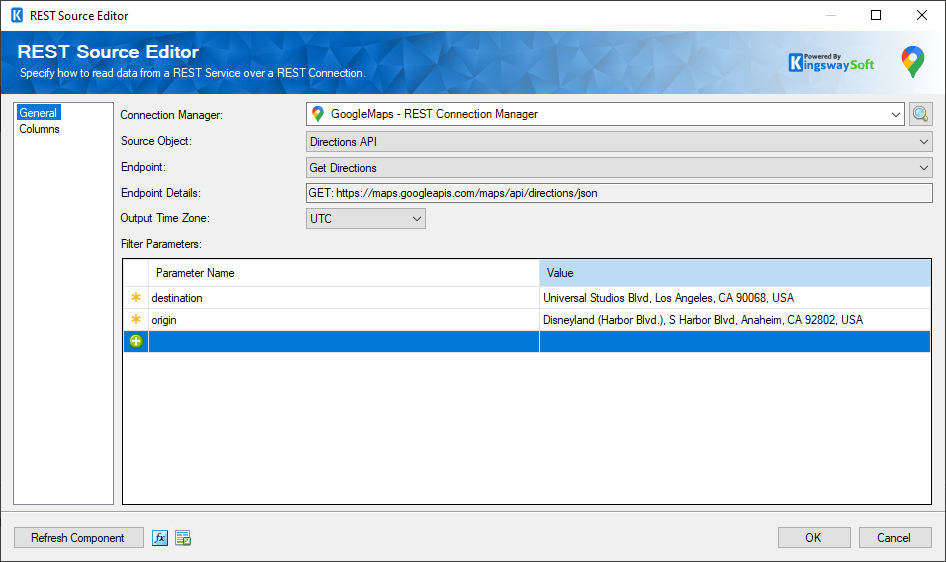The width and height of the screenshot is (946, 562).
Task: Confirm with the OK button
Action: [x=814, y=537]
